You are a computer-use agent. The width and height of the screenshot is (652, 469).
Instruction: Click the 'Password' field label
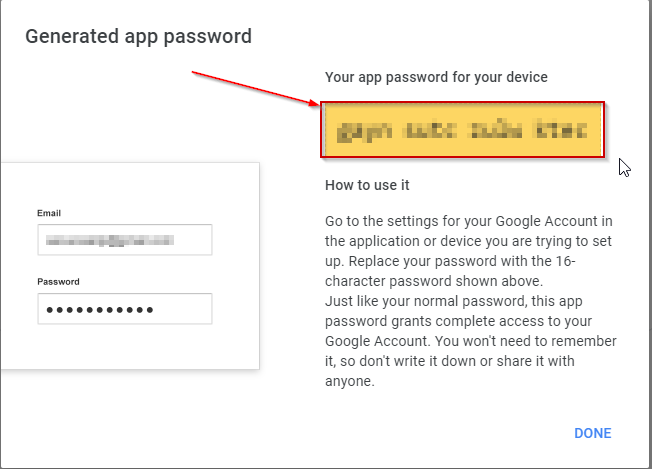[x=58, y=282]
